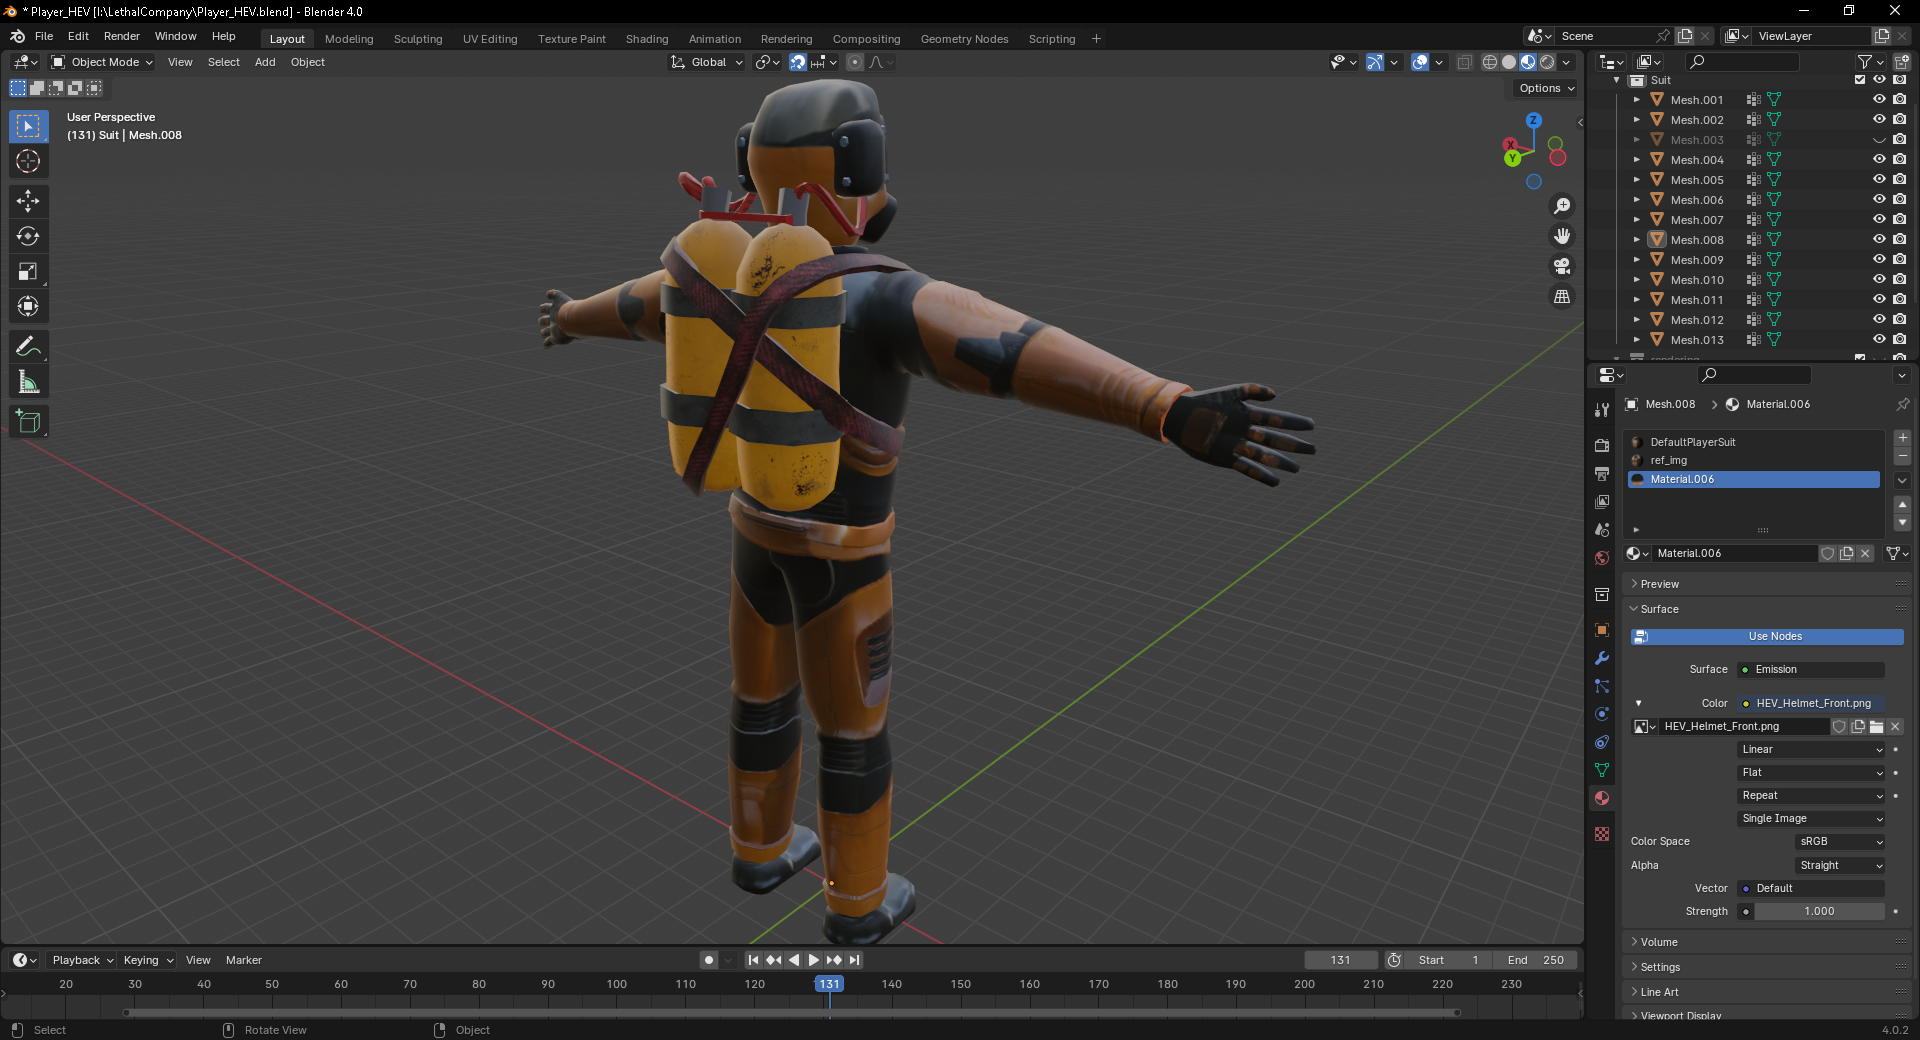
Task: Switch to rendered viewport shading
Action: coord(1547,62)
